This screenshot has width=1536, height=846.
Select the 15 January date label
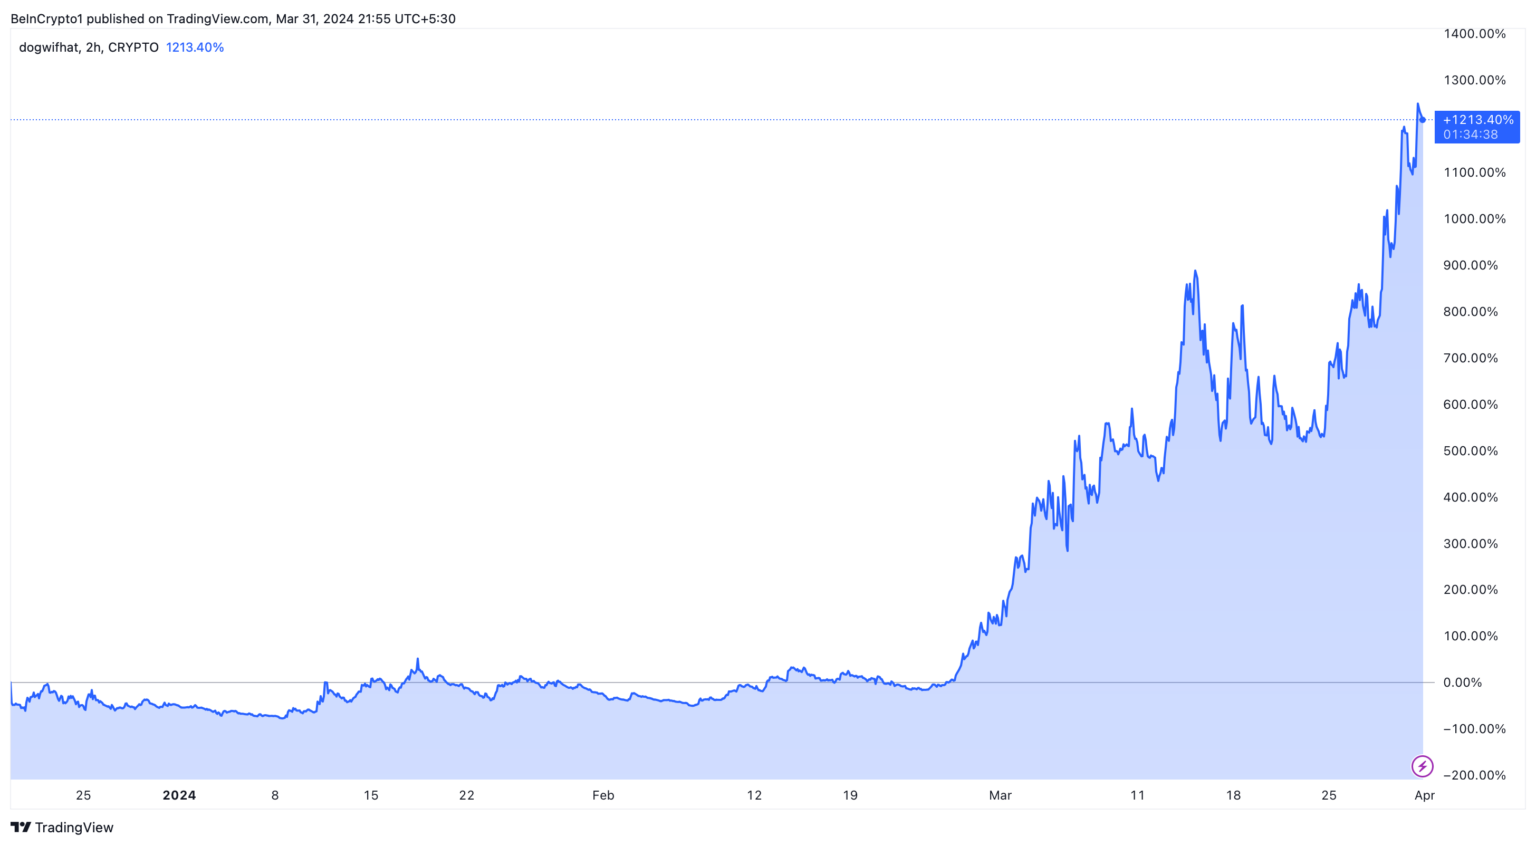pos(371,796)
